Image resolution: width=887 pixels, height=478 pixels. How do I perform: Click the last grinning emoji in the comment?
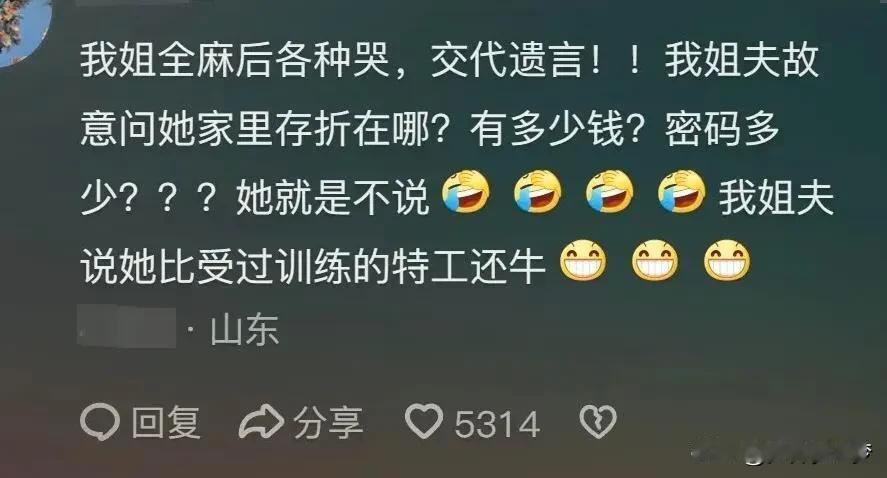727,261
